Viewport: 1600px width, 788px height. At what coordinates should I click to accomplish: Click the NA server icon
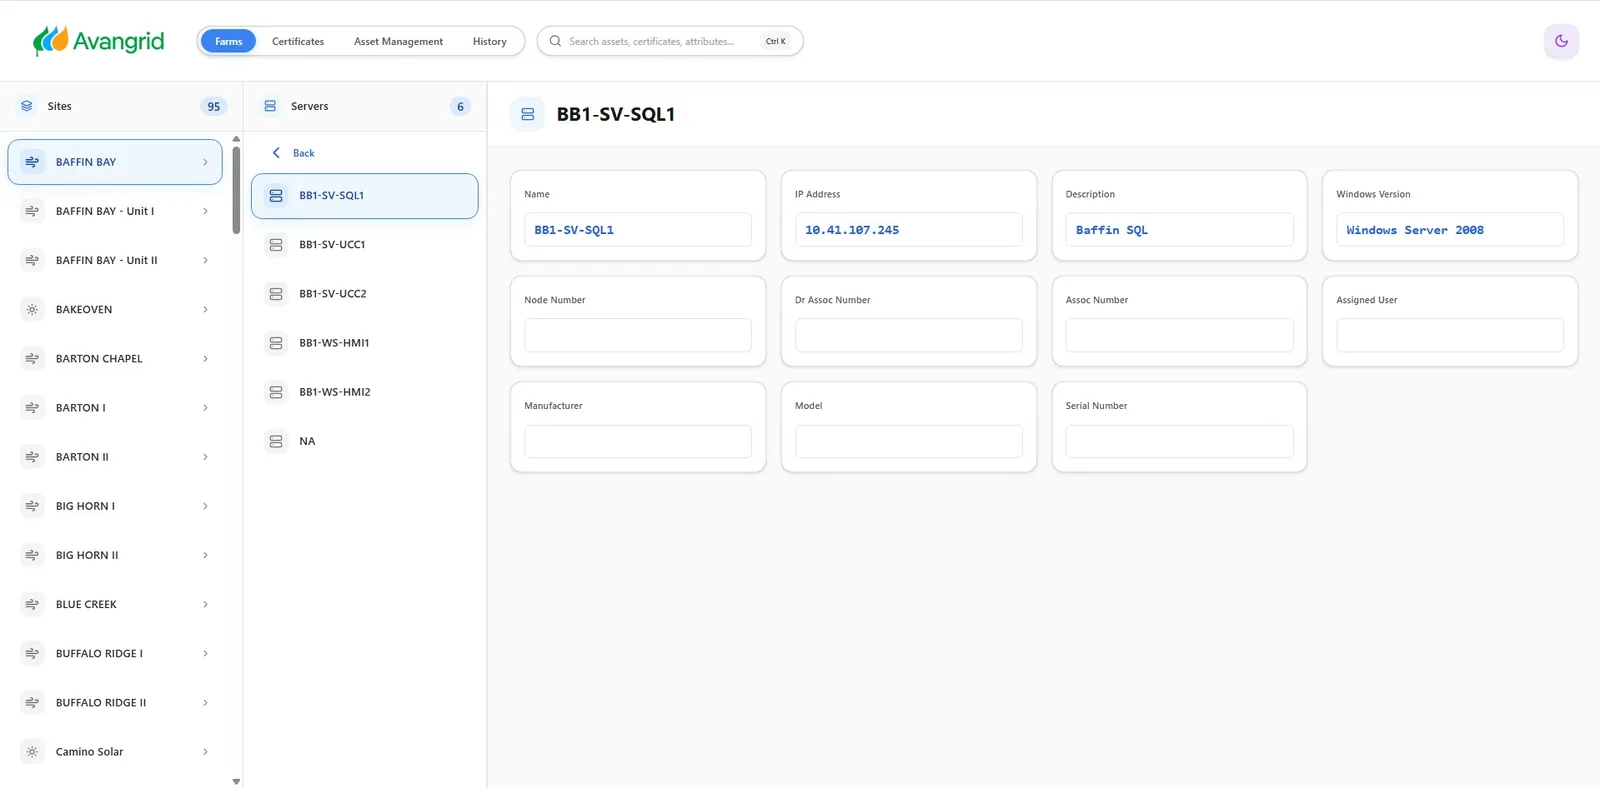[276, 441]
